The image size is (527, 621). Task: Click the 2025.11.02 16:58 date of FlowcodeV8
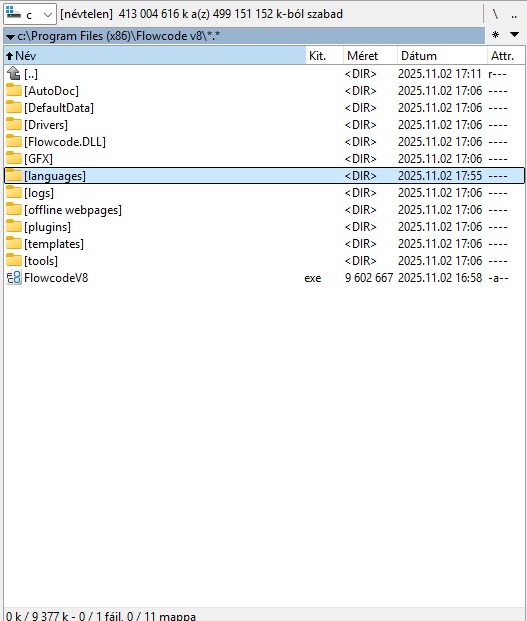[x=440, y=278]
